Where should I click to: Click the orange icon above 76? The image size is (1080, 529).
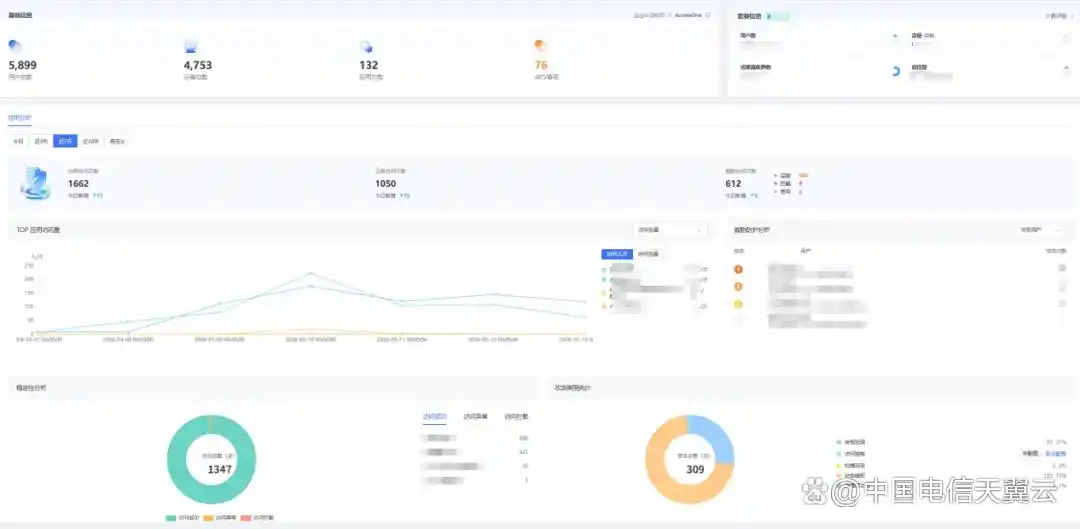[541, 46]
